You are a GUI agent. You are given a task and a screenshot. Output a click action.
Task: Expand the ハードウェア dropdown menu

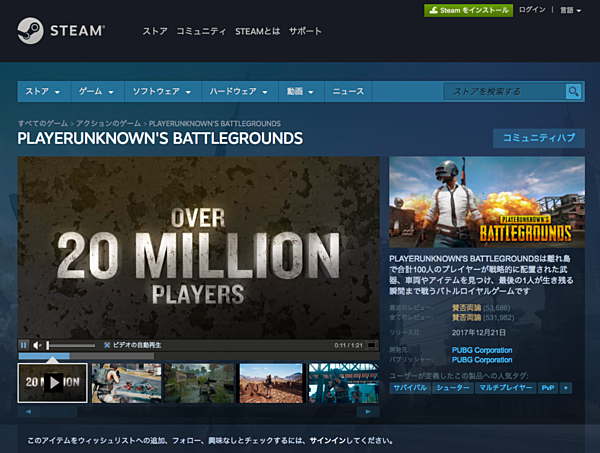tap(239, 91)
